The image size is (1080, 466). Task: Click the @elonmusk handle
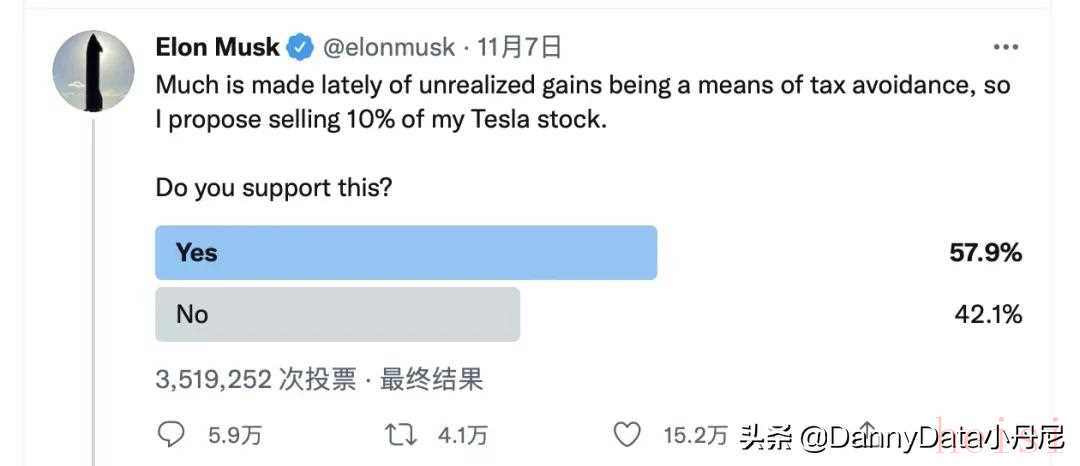coord(386,47)
